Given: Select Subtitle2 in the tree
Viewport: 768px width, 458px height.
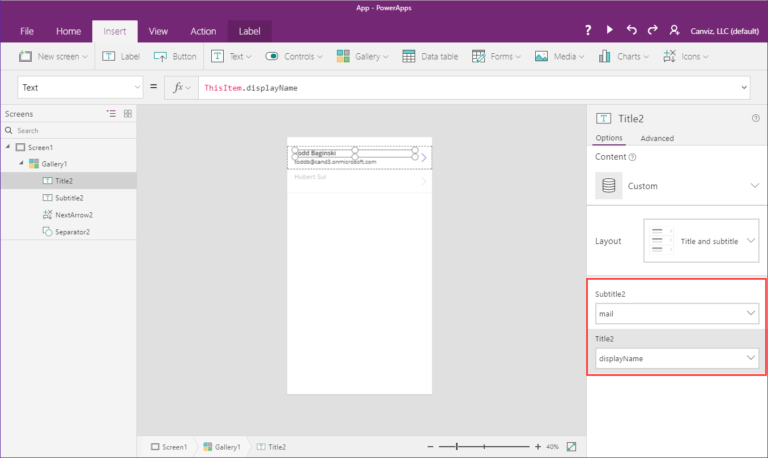Looking at the screenshot, I should click(69, 198).
